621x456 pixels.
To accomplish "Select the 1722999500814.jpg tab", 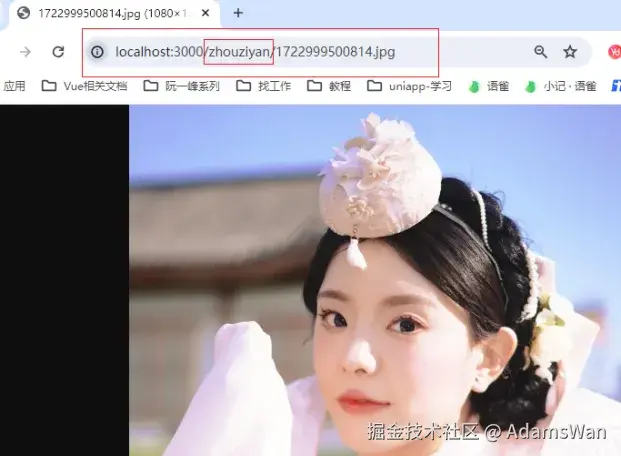I will (x=113, y=13).
